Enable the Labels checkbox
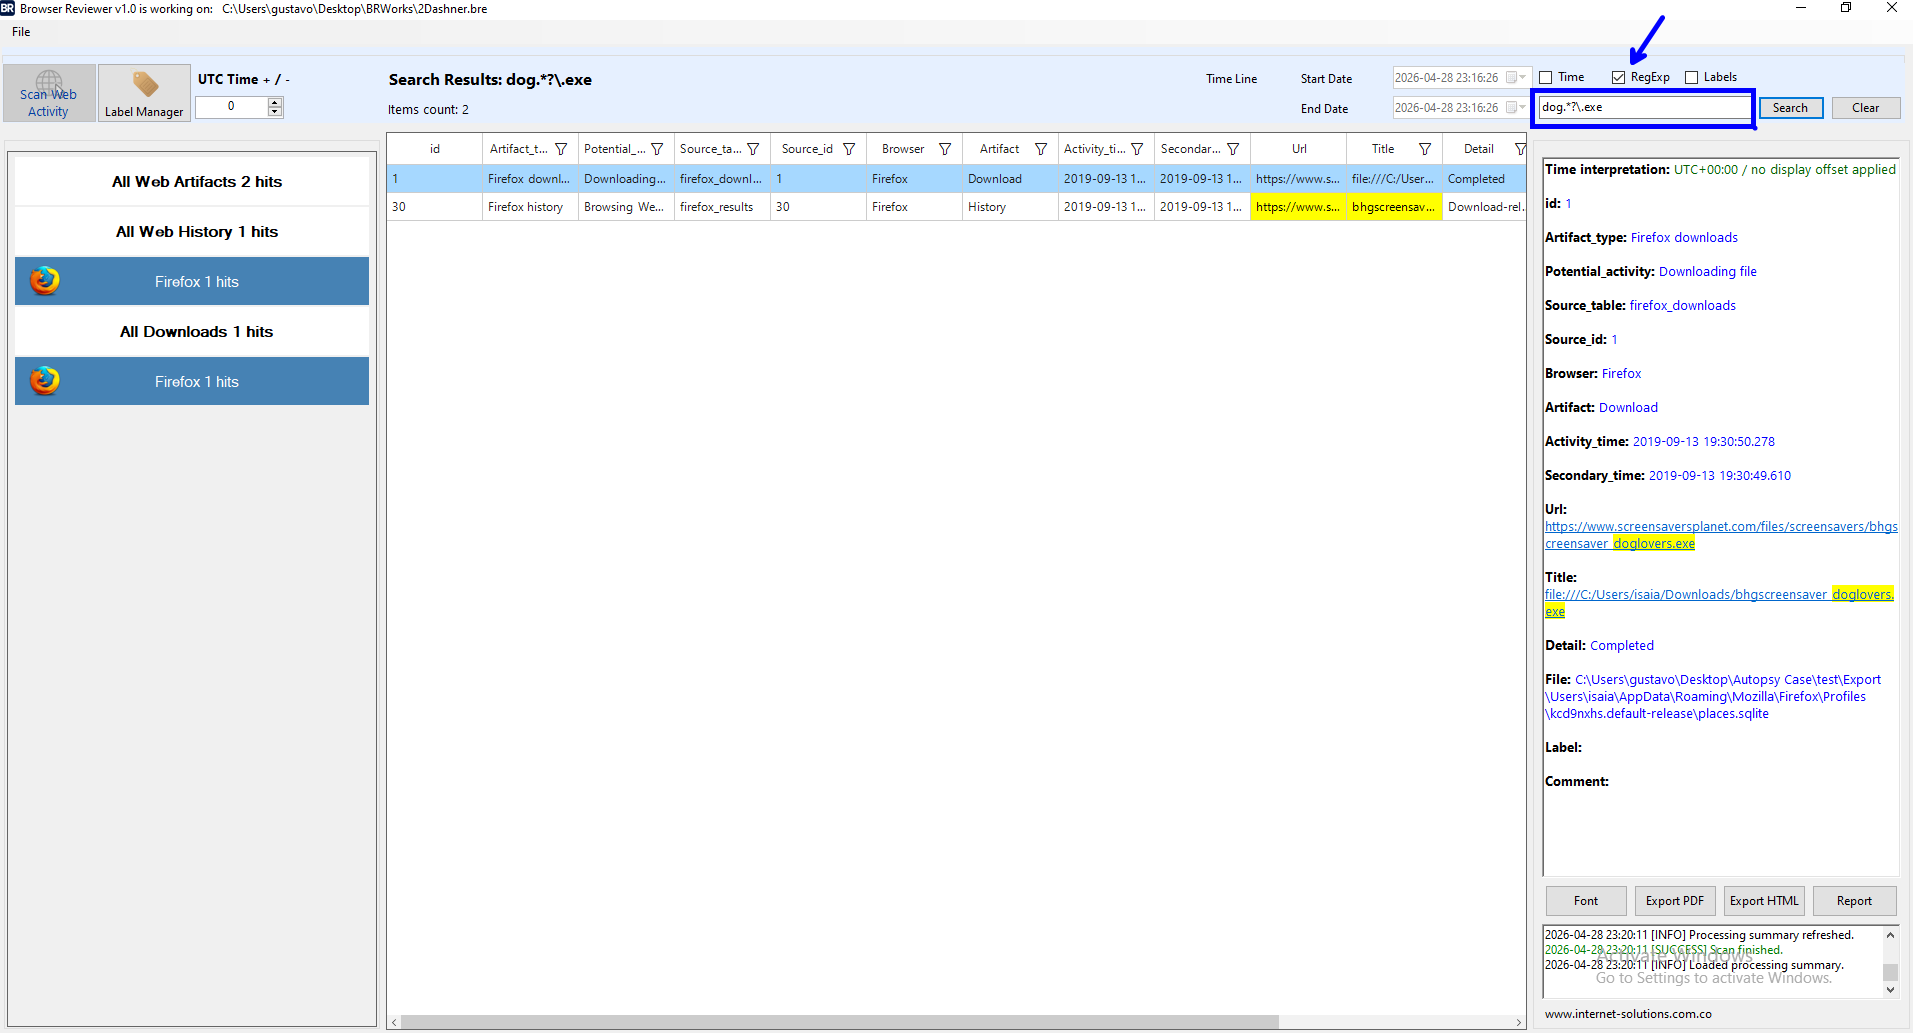 coord(1692,78)
